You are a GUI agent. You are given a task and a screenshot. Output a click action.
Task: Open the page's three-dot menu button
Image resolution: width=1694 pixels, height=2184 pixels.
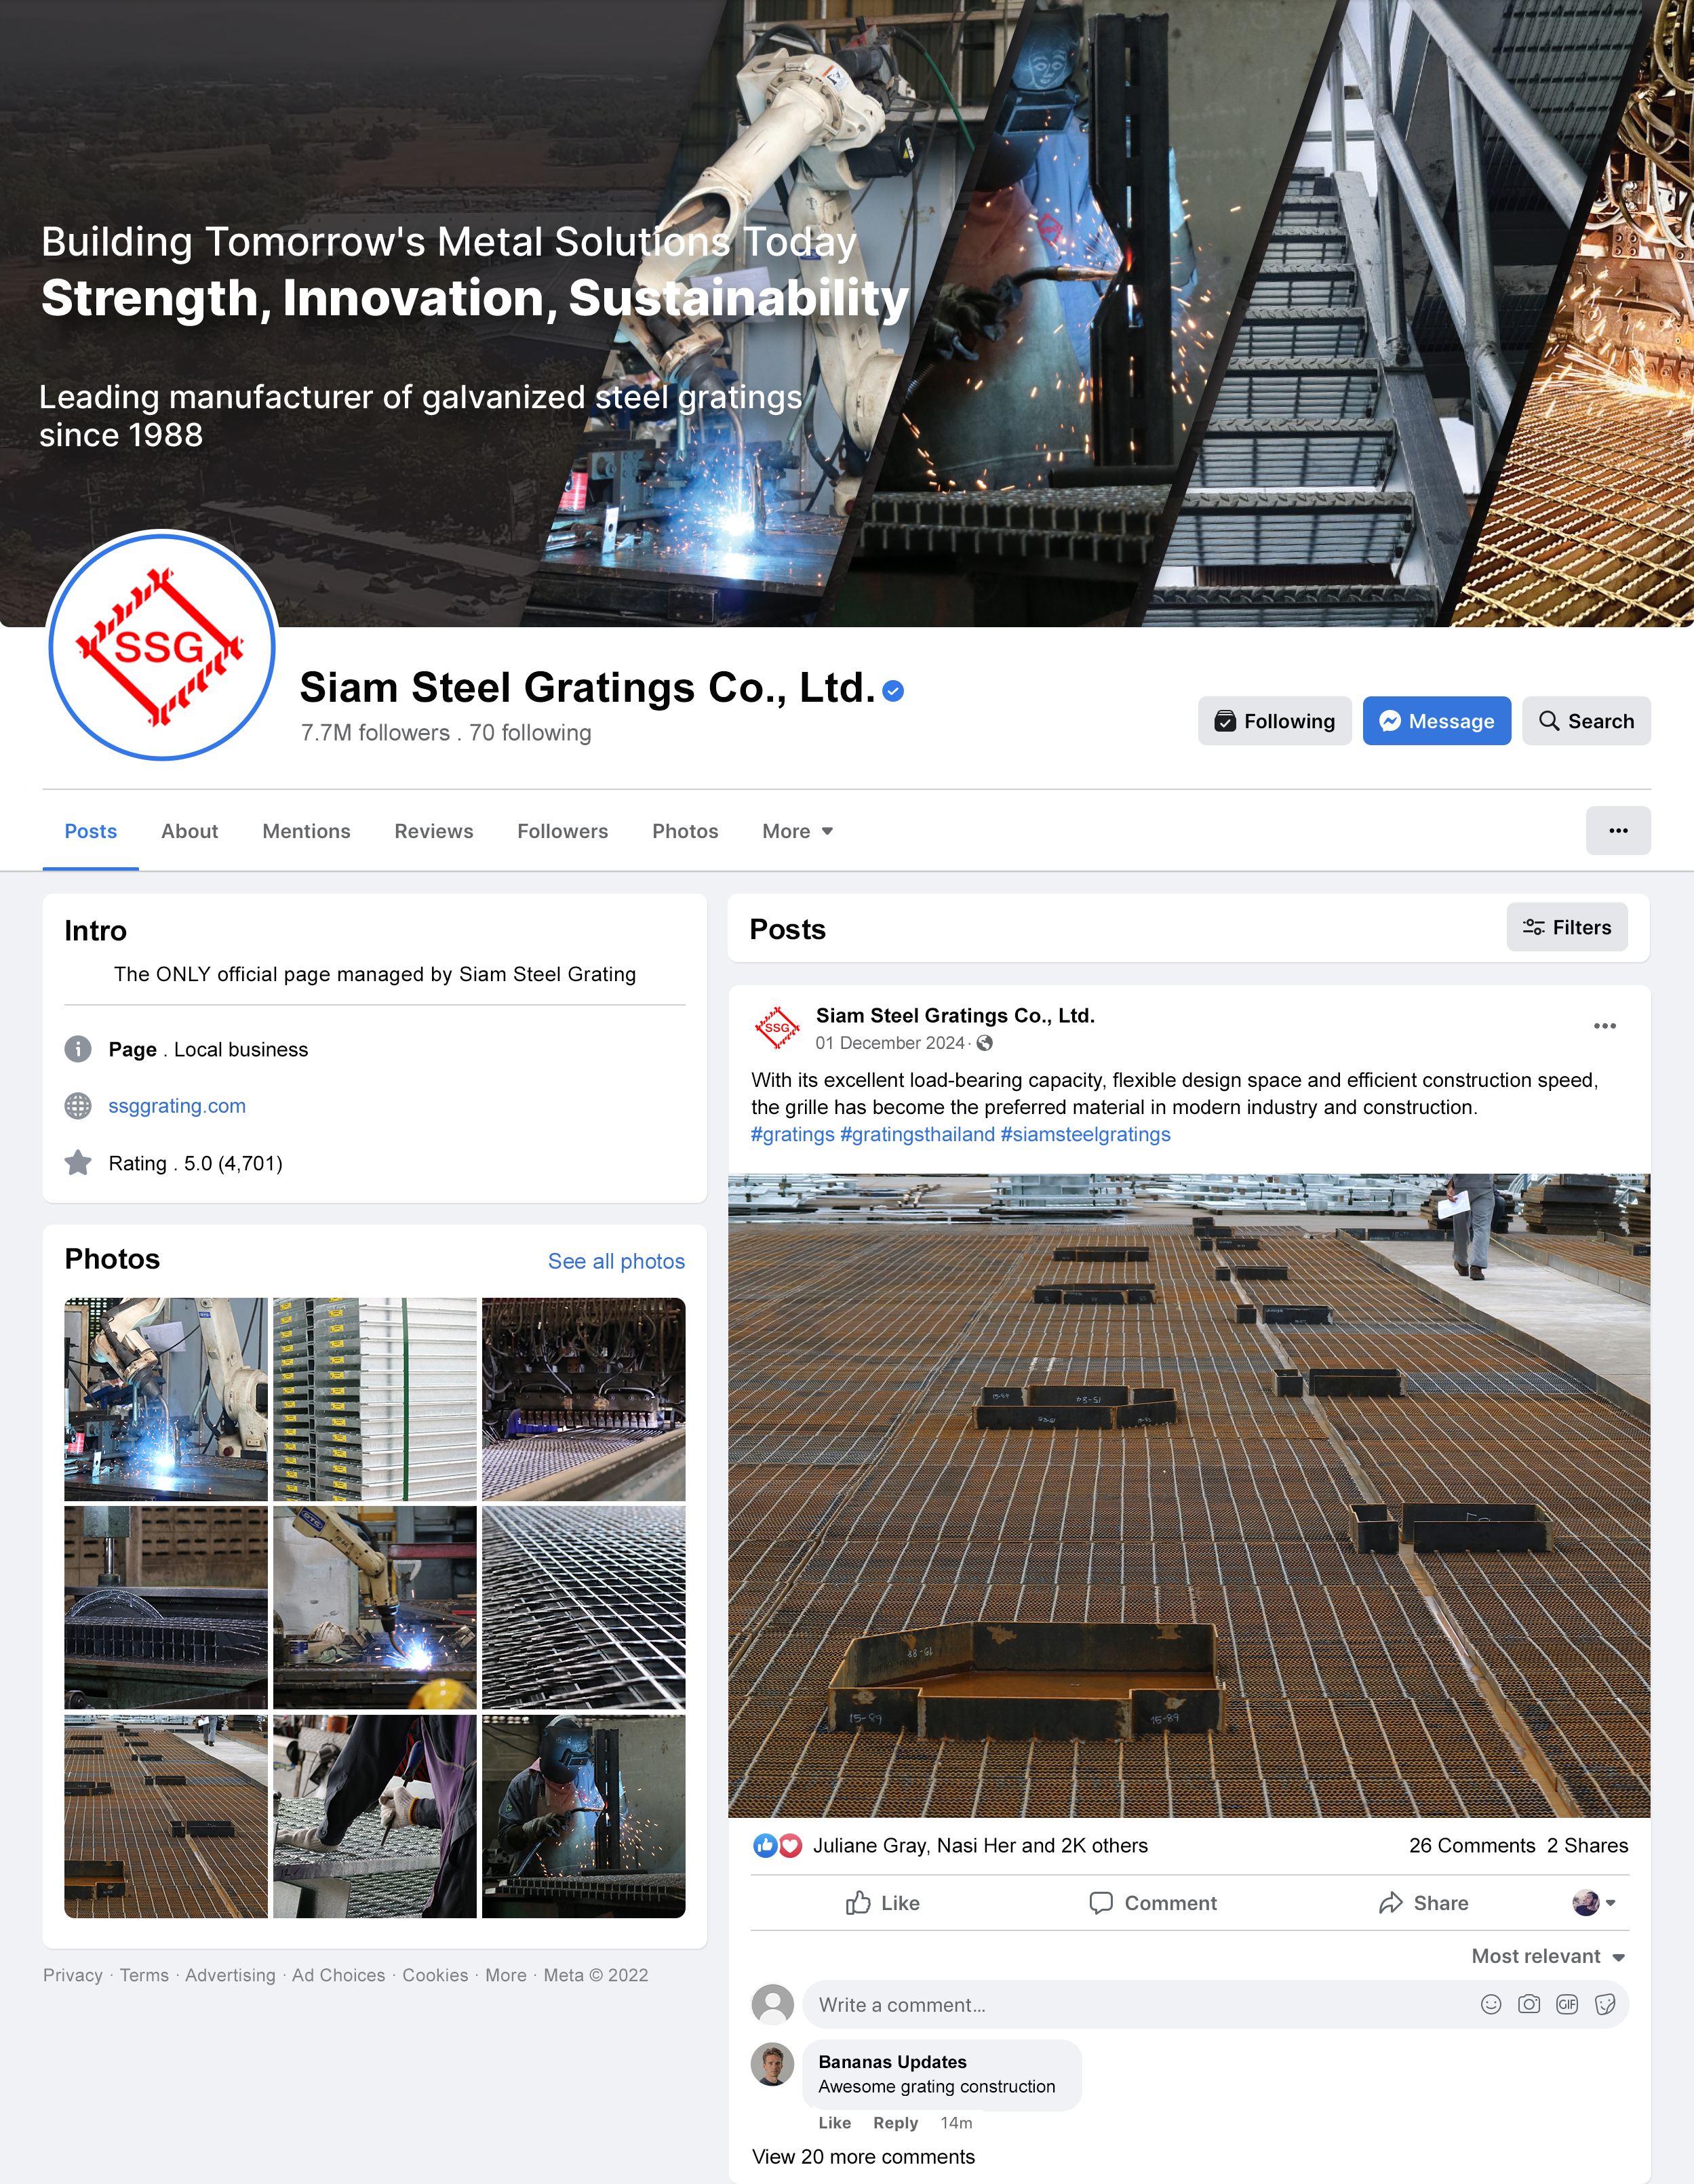(1618, 831)
